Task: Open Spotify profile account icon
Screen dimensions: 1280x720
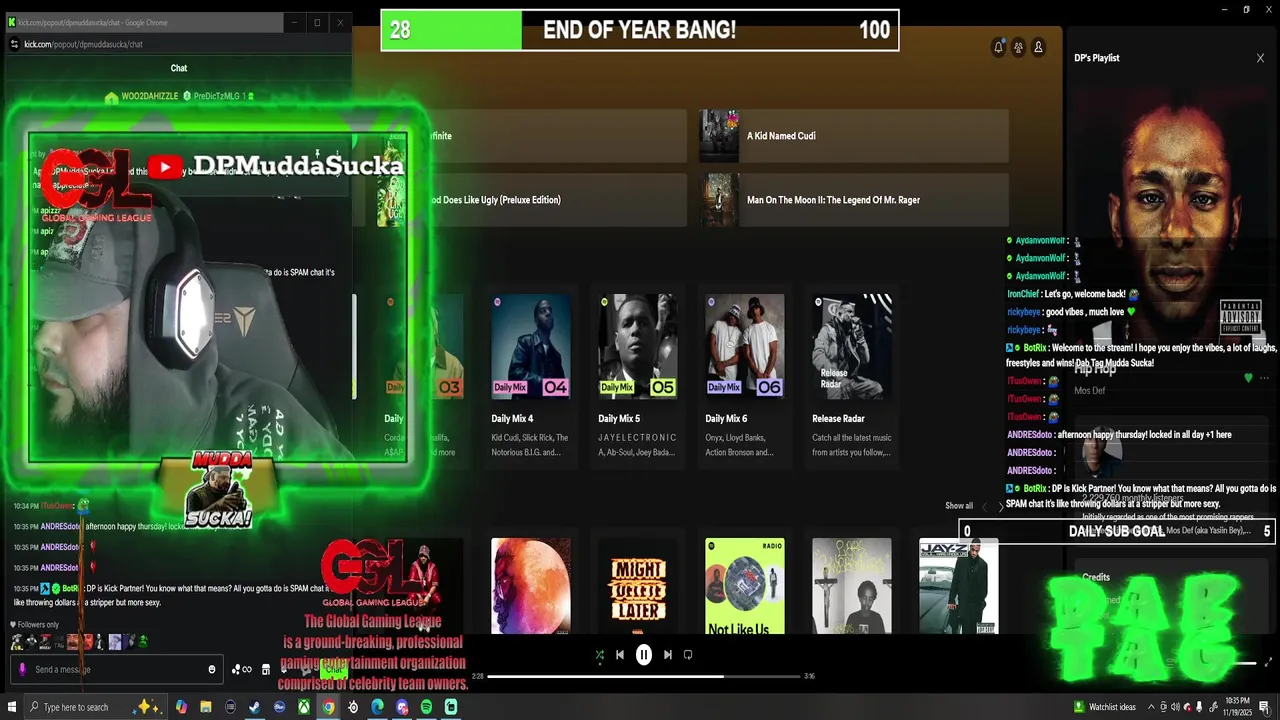Action: [1038, 47]
